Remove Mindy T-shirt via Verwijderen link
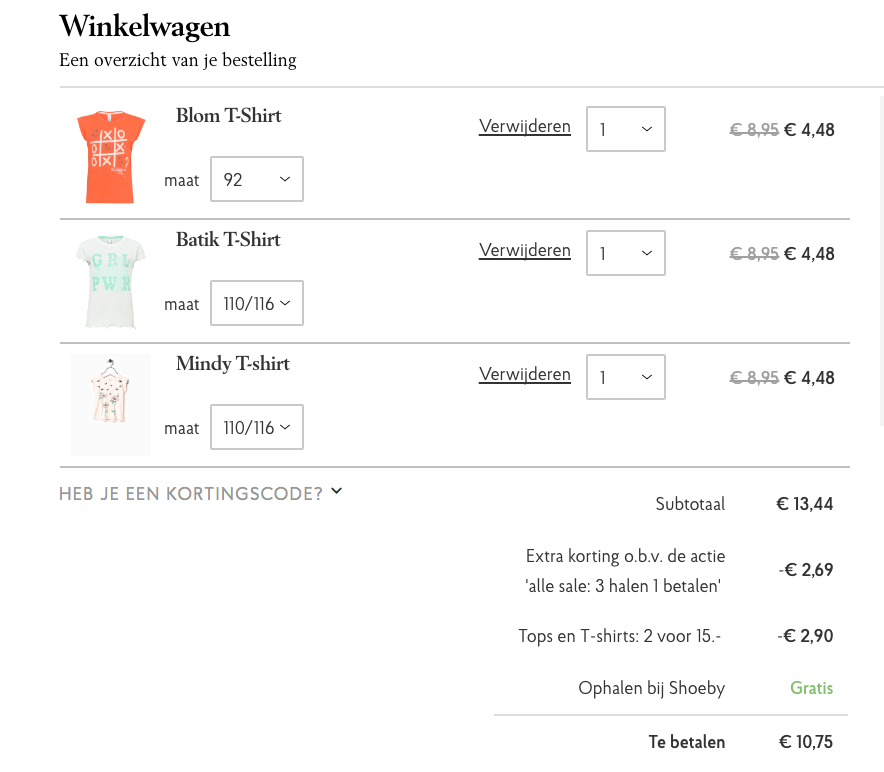This screenshot has width=884, height=772. [x=524, y=374]
